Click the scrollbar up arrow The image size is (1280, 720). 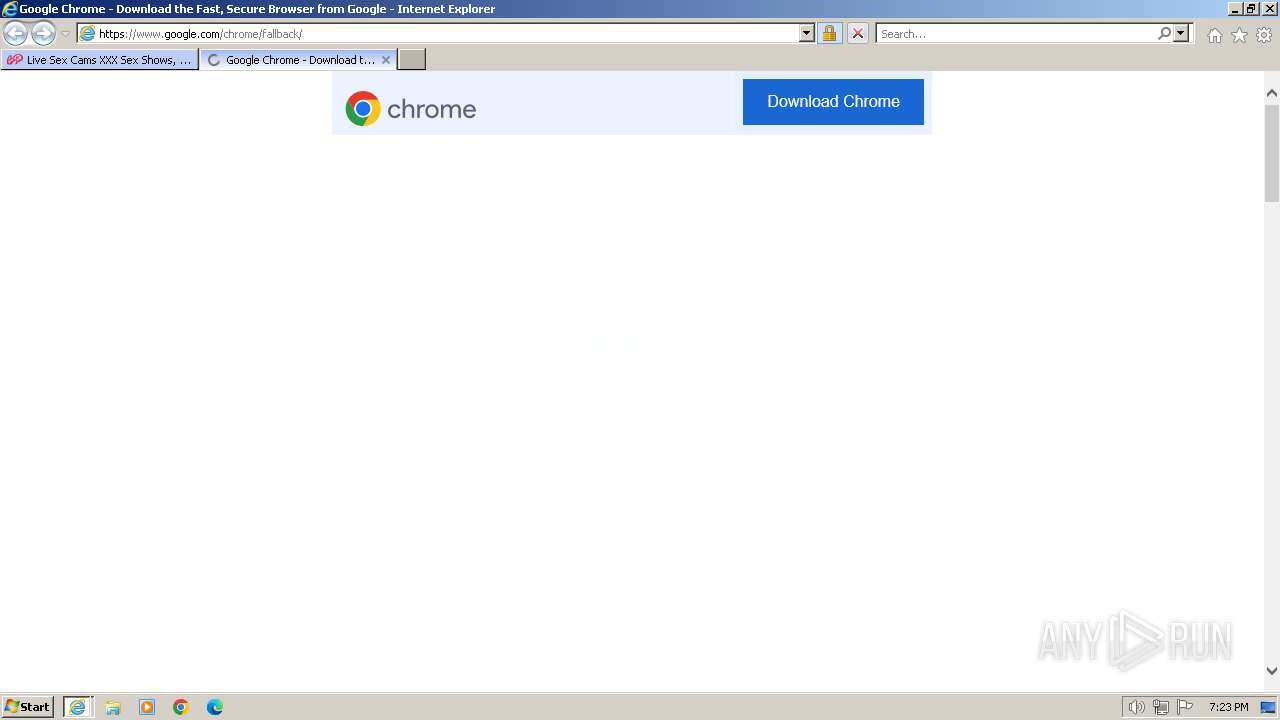click(x=1272, y=93)
